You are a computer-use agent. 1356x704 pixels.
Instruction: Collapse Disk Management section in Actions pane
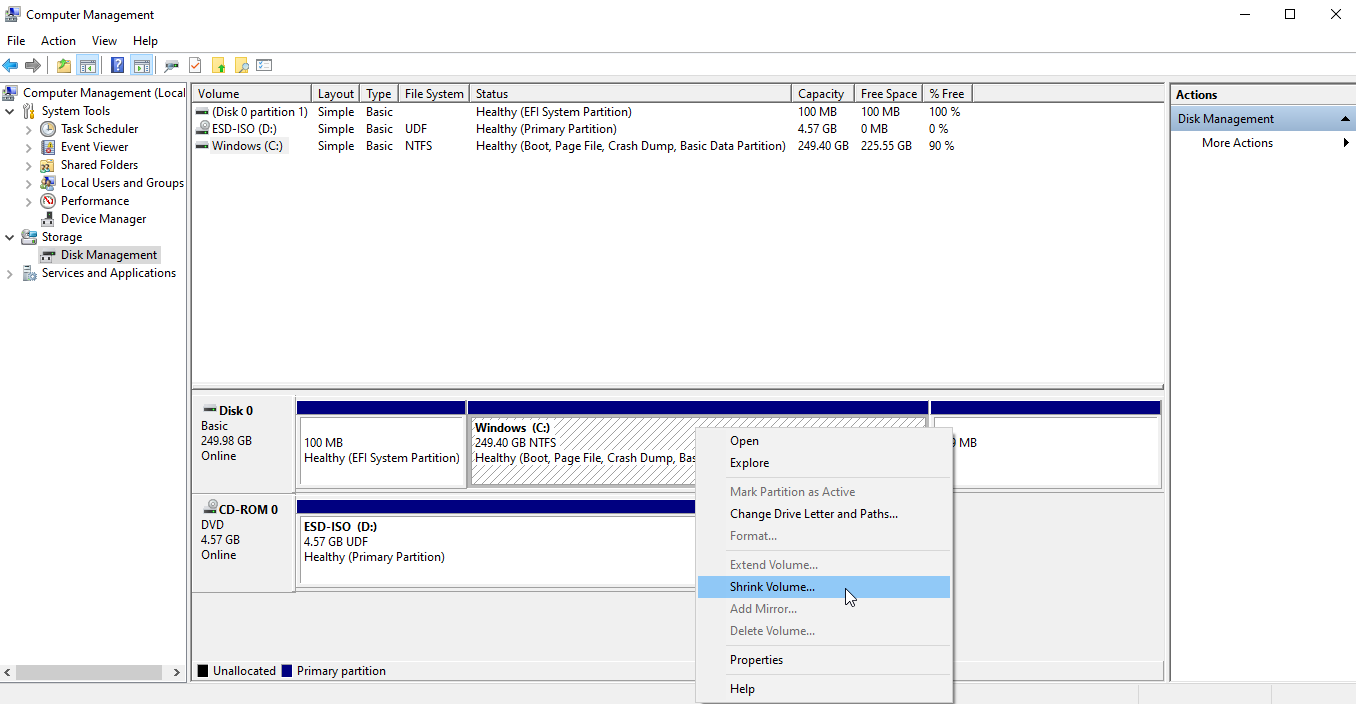(x=1345, y=119)
